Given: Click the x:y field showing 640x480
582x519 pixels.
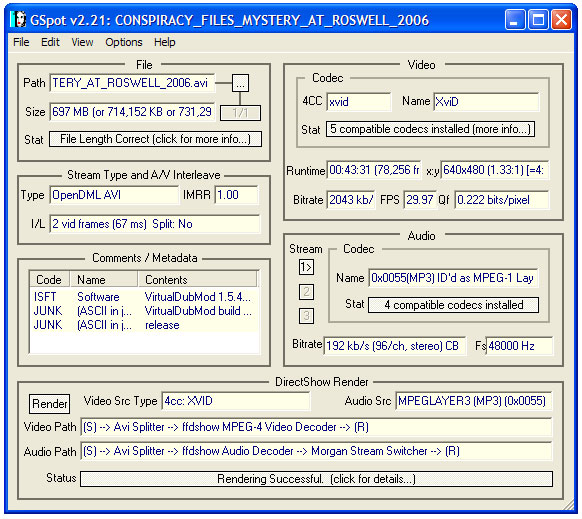Looking at the screenshot, I should pos(494,170).
